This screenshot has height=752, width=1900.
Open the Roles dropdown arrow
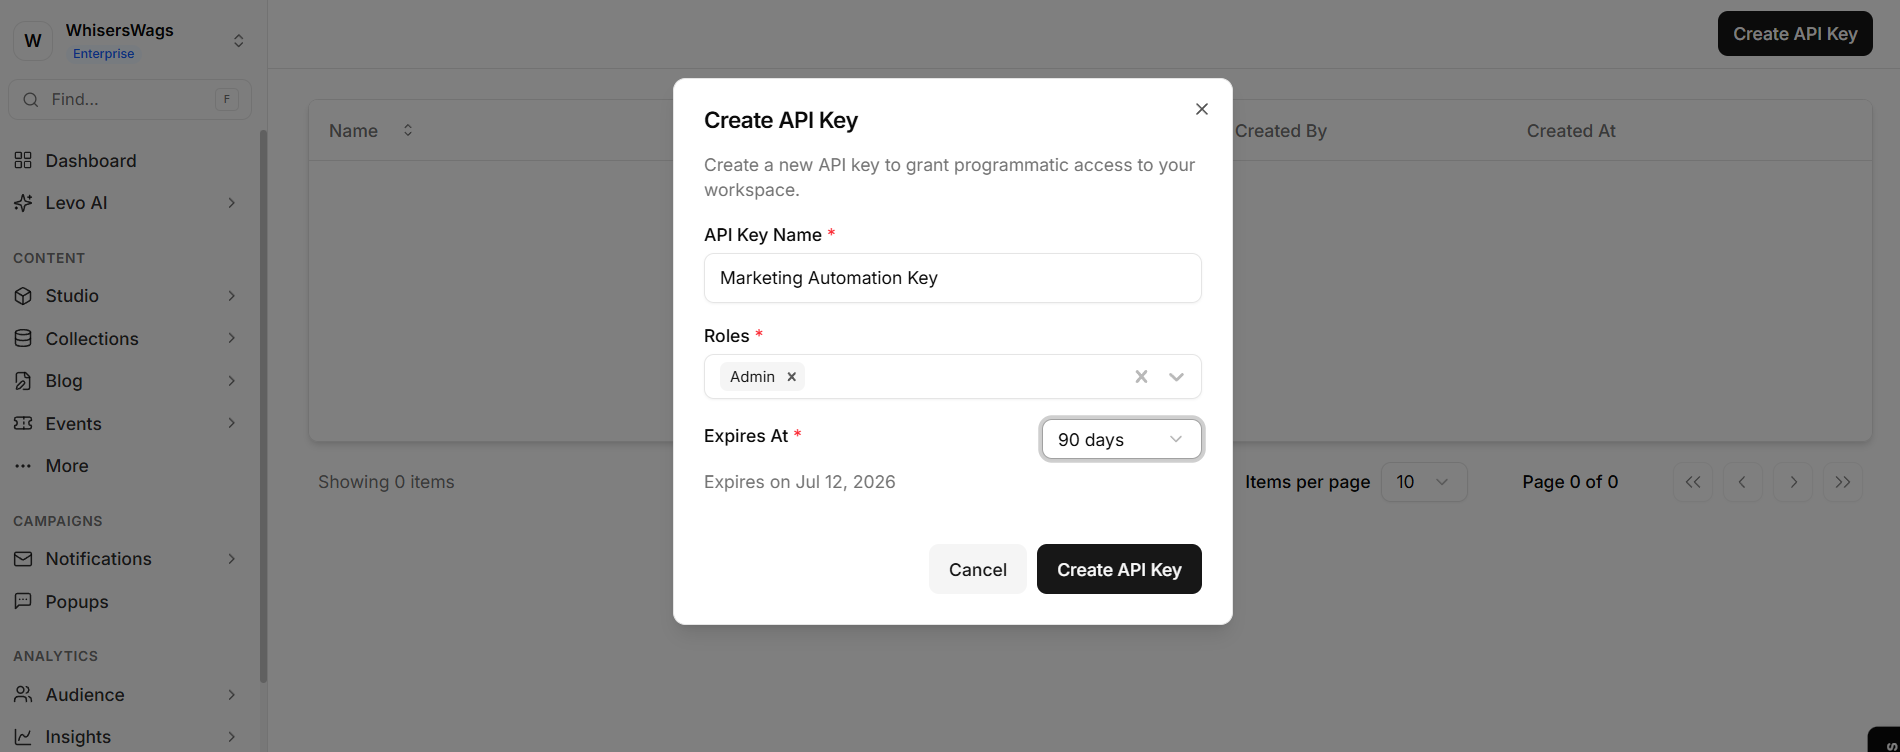1177,377
